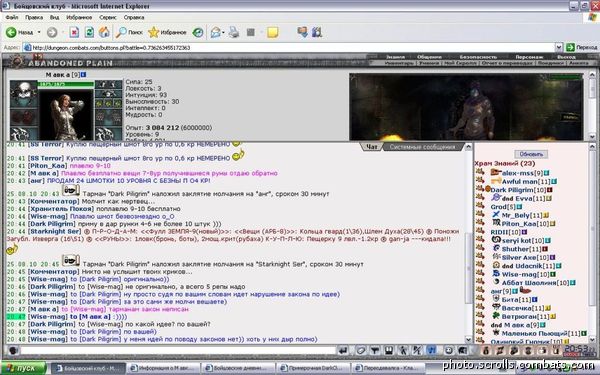This screenshot has height=375, width=600.
Task: Open the Messenger people icon in toolbar
Action: (316, 33)
